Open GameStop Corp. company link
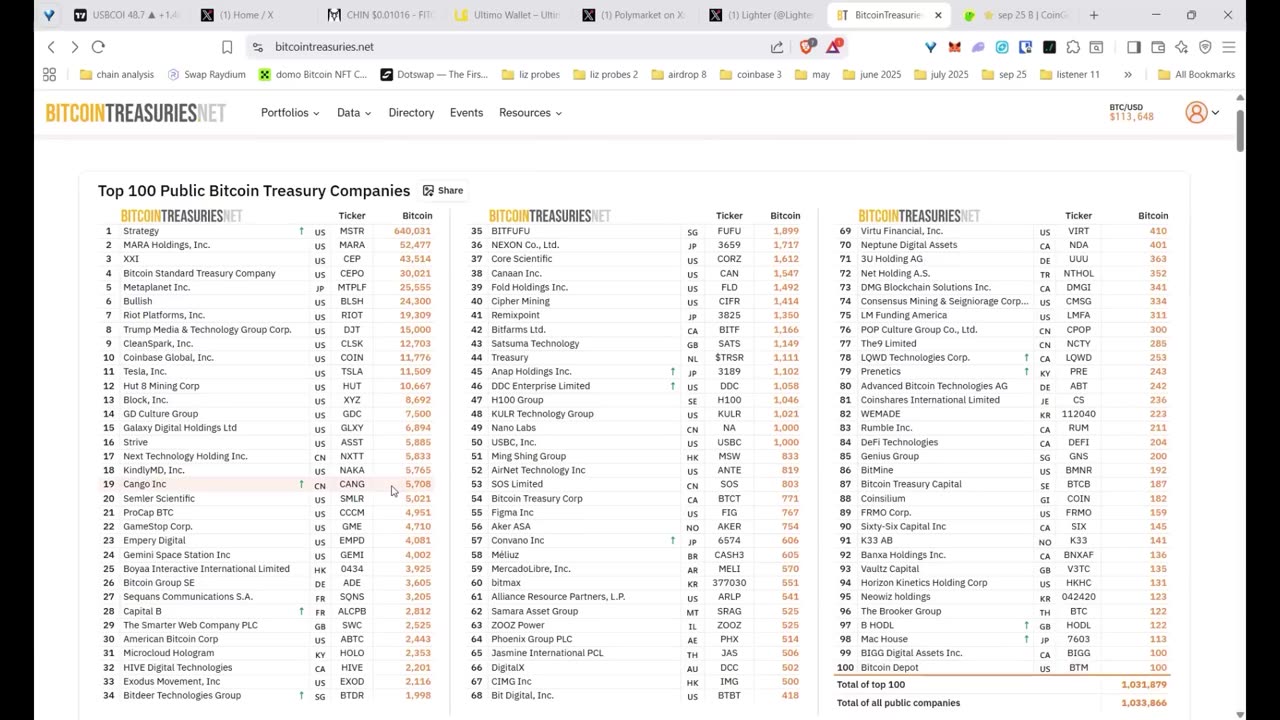The width and height of the screenshot is (1280, 720). pos(158,526)
